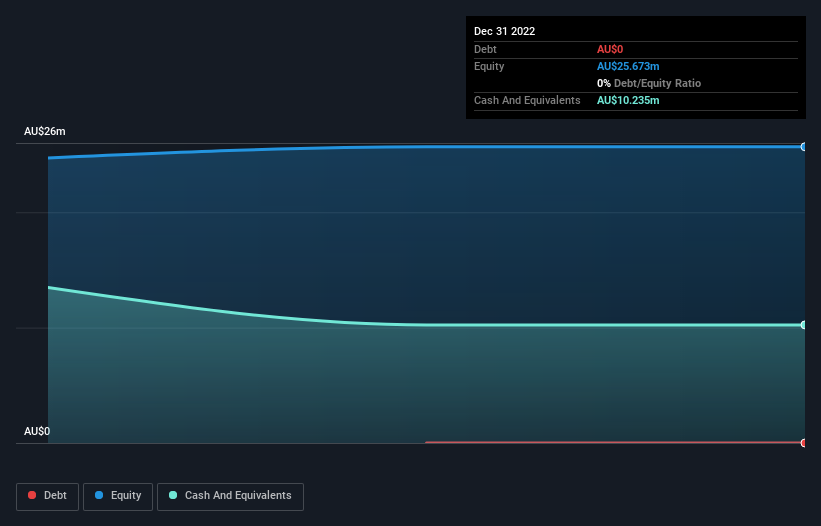This screenshot has height=526, width=821.
Task: Click Cash And Equivalents label in tooltip
Action: pyautogui.click(x=527, y=100)
